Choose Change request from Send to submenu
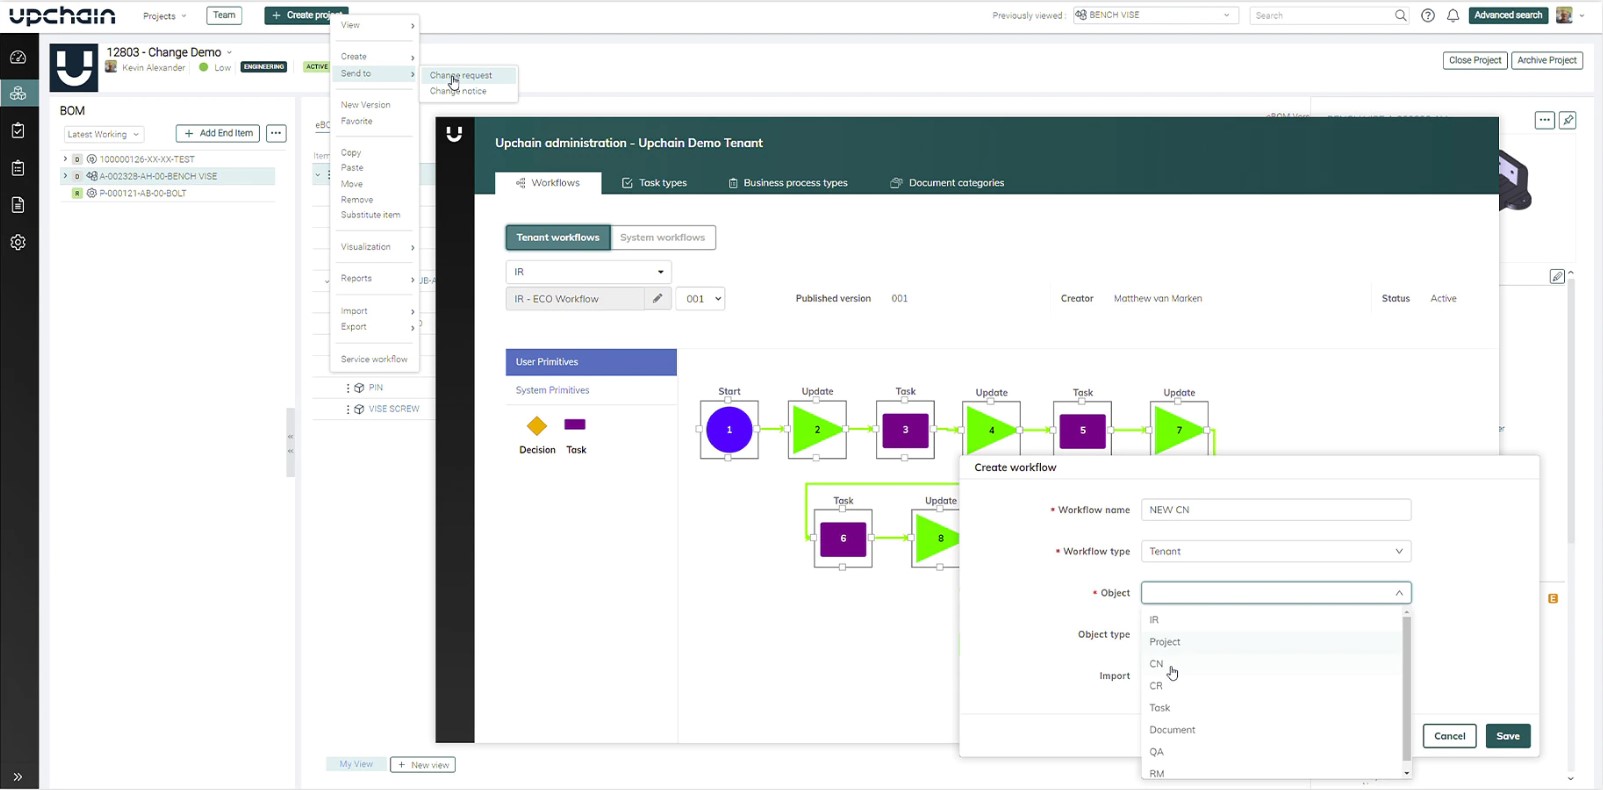1603x790 pixels. [461, 75]
